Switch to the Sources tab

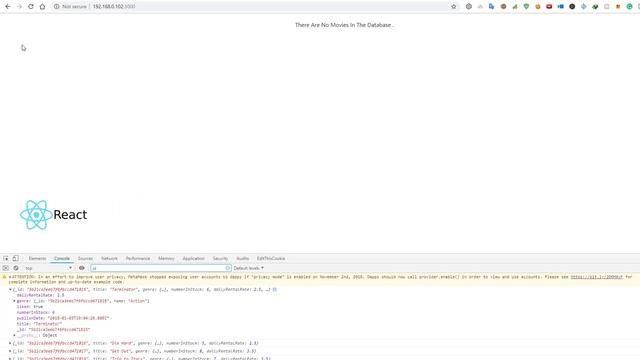[85, 258]
